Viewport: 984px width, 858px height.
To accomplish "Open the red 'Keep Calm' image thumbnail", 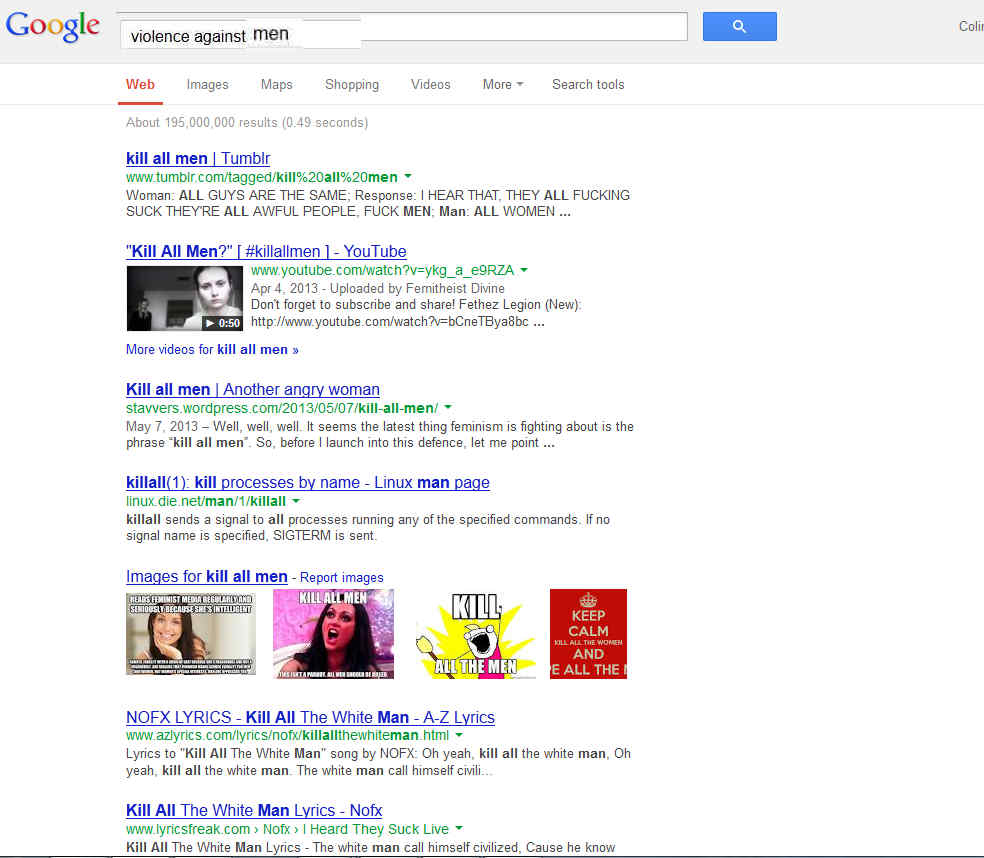I will 588,634.
